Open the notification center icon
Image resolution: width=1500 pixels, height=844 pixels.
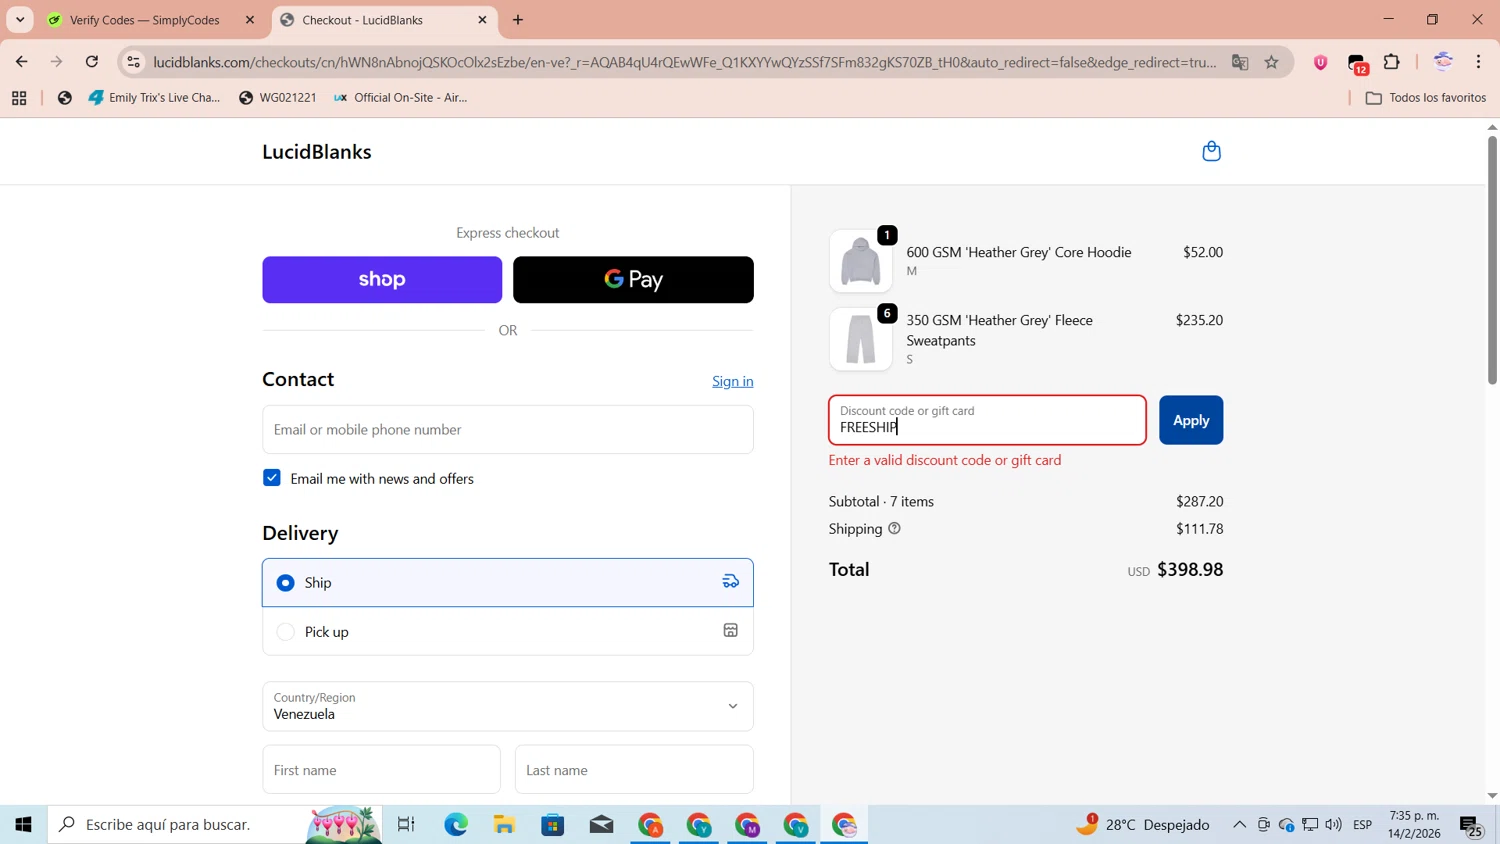(x=1472, y=825)
